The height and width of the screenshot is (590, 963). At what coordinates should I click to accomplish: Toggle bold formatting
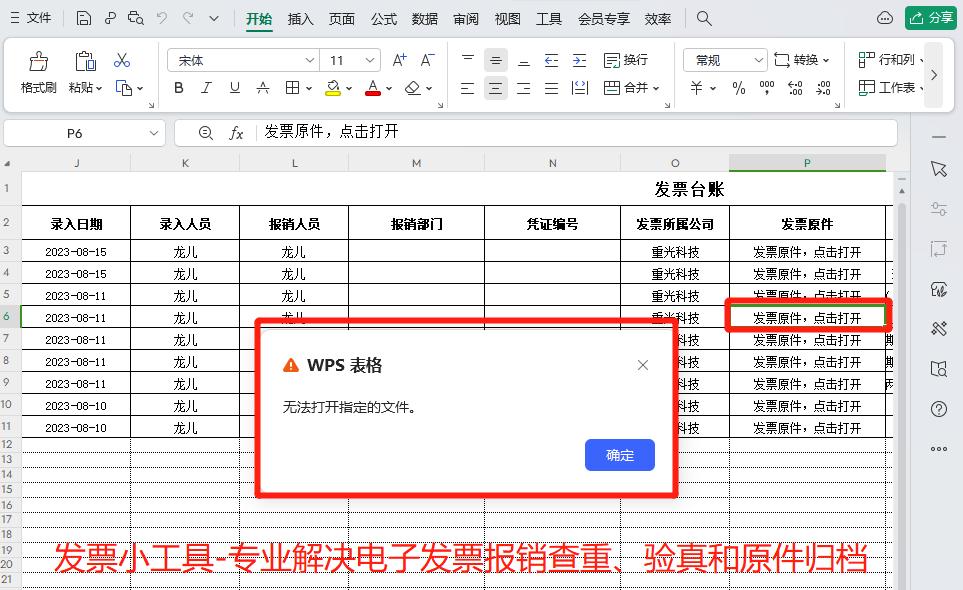pyautogui.click(x=177, y=88)
